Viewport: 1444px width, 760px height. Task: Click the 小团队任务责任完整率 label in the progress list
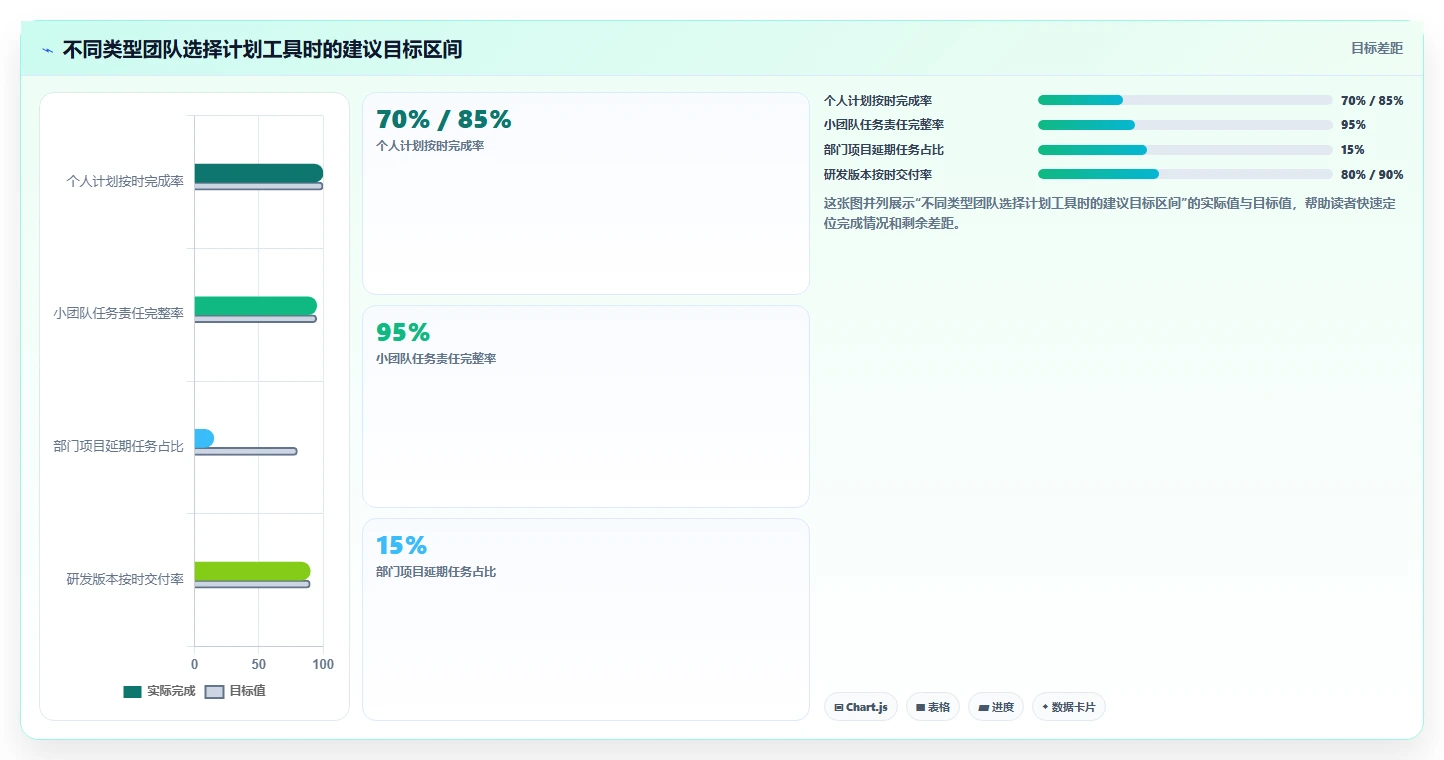(x=884, y=125)
